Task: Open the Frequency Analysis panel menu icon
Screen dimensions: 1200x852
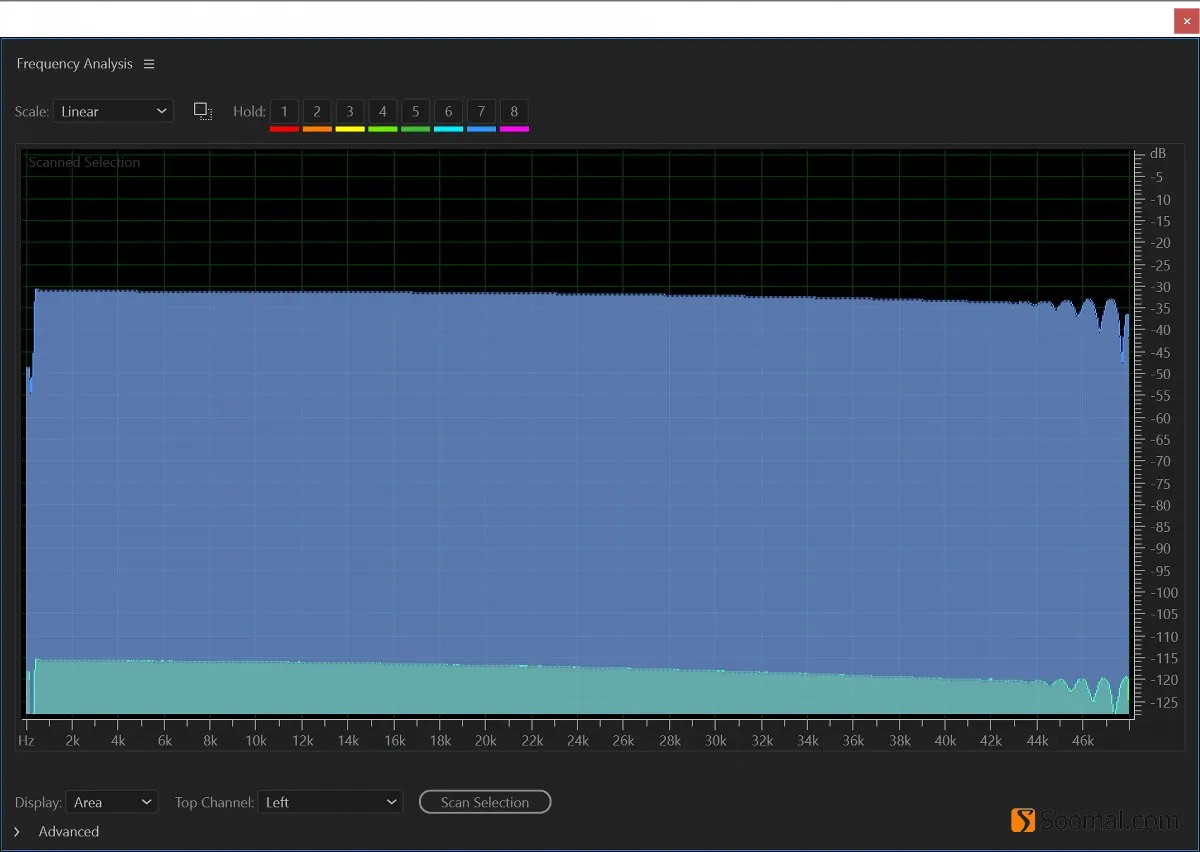Action: [149, 64]
